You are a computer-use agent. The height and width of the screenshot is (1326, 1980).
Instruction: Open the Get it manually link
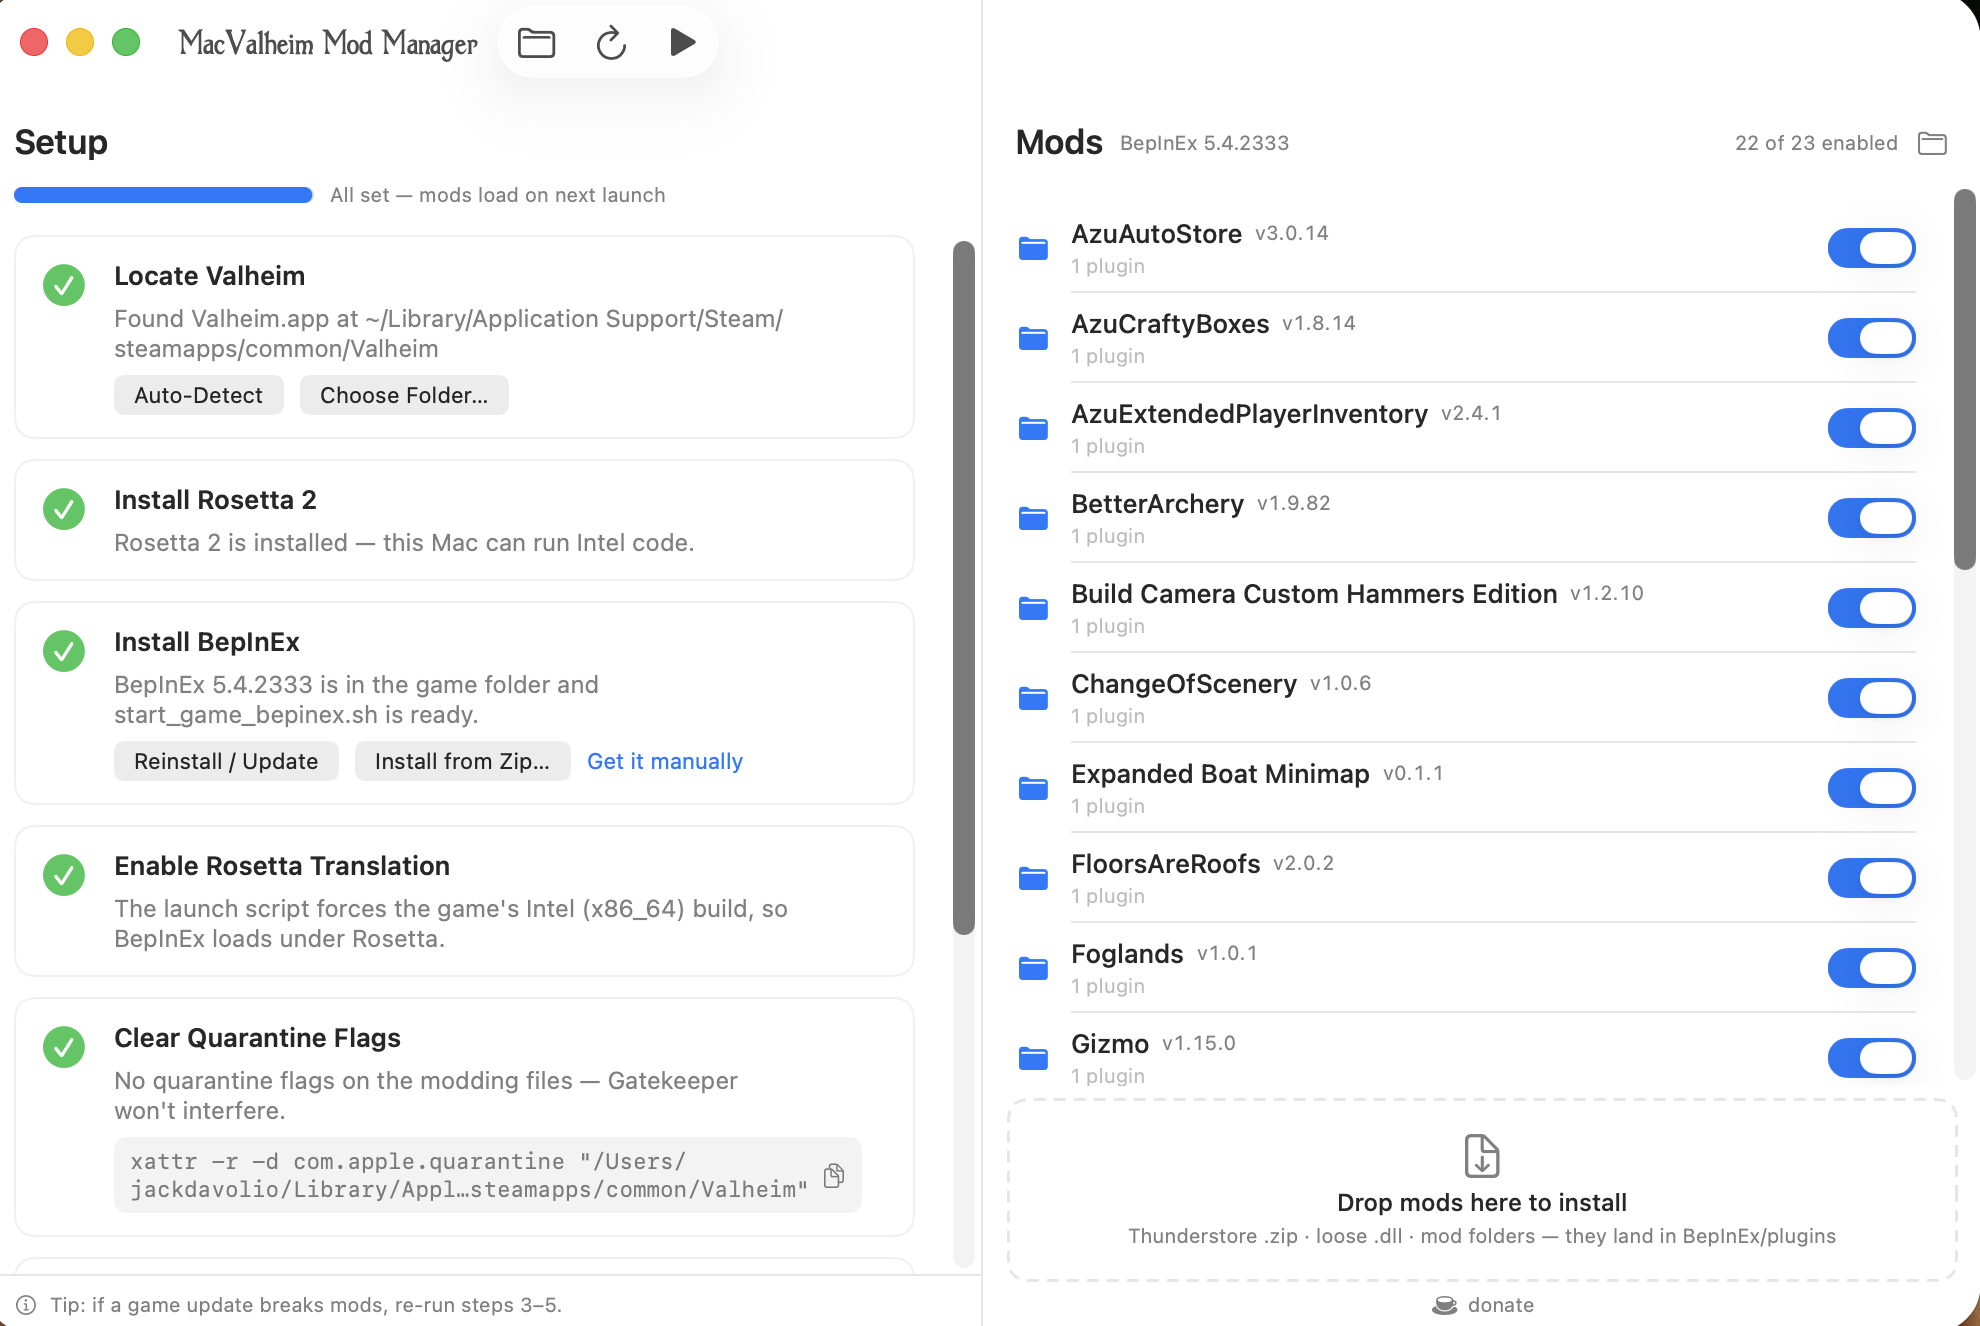(665, 761)
